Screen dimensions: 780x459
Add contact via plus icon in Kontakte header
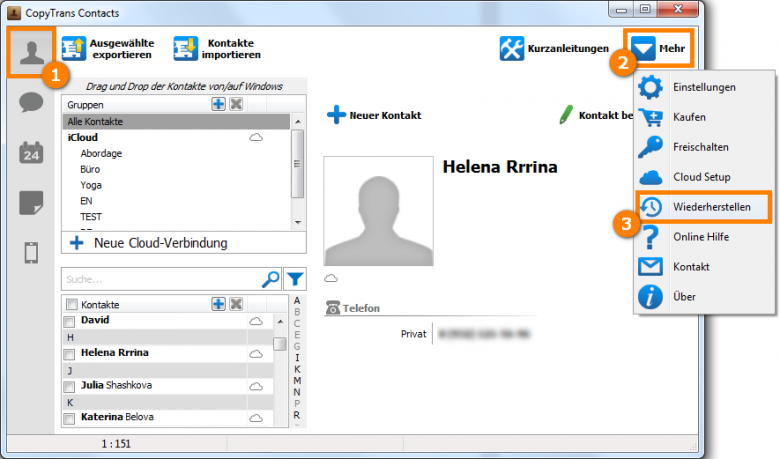[x=218, y=304]
